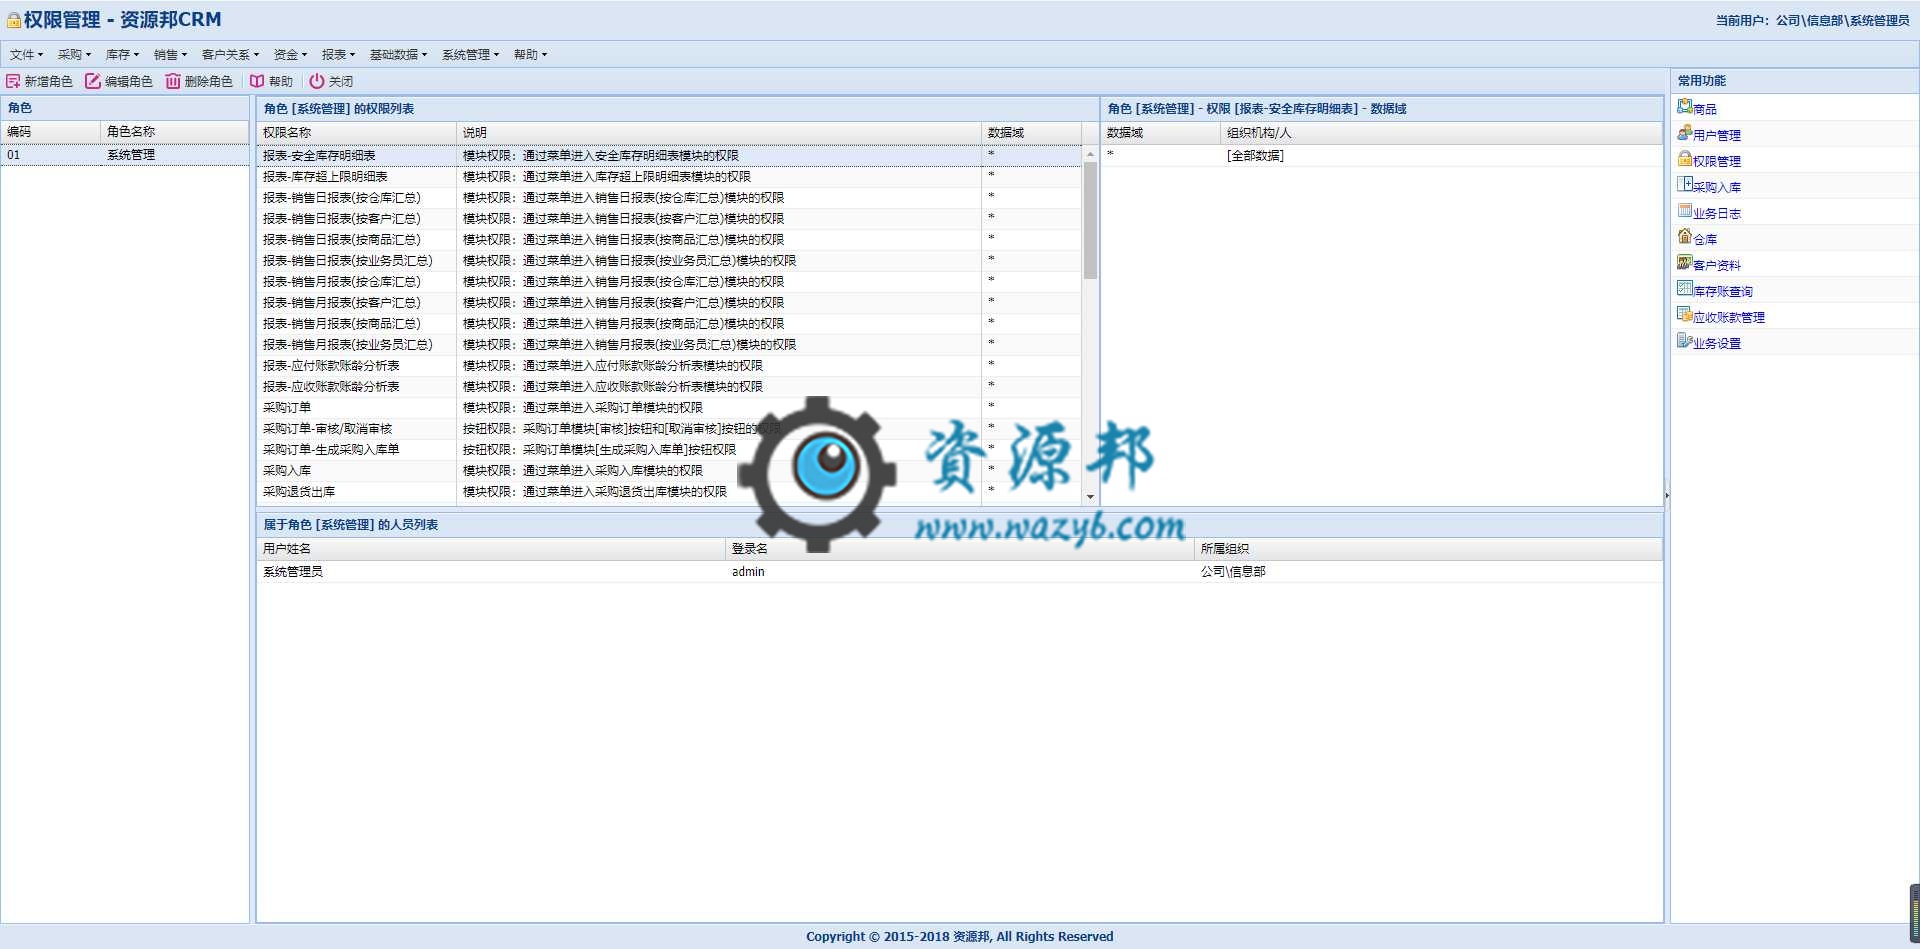Select user row 系统管理员 admin

[960, 572]
